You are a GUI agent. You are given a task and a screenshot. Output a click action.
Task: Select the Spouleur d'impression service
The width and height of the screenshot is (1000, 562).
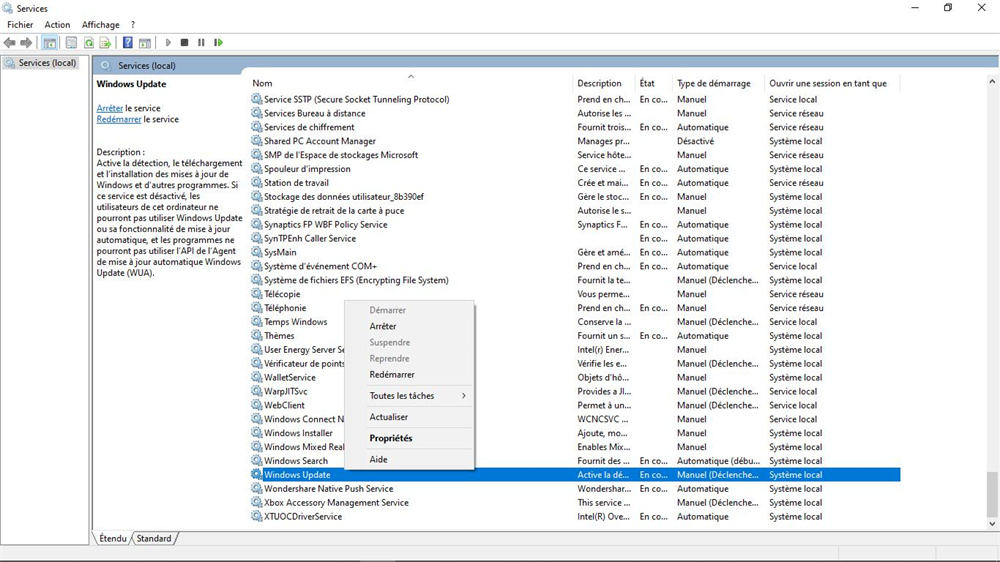click(307, 169)
